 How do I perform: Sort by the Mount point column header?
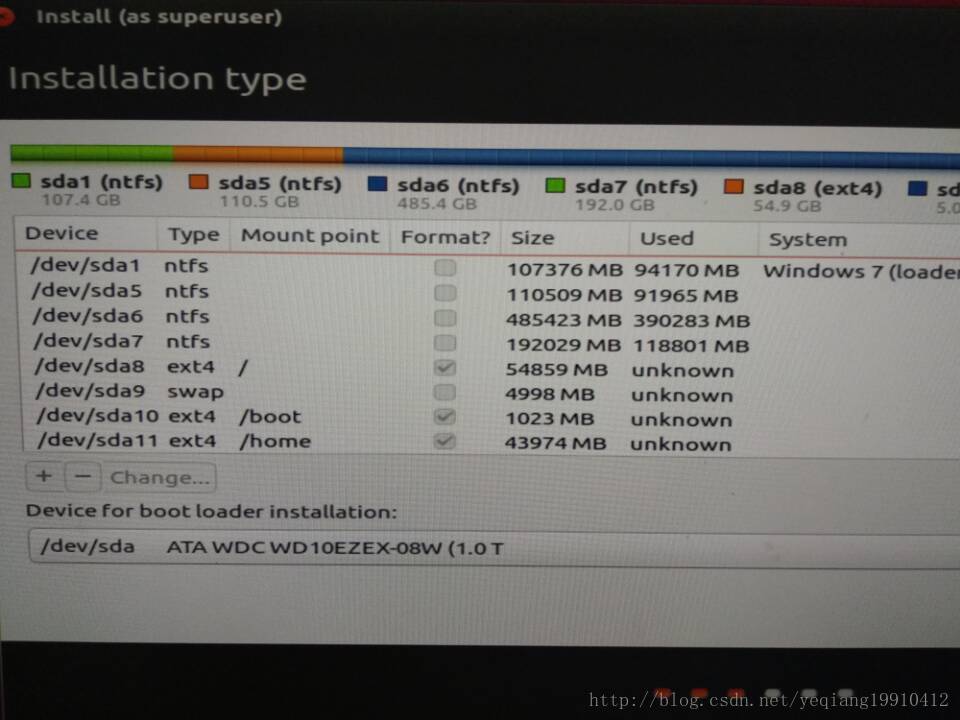(310, 236)
